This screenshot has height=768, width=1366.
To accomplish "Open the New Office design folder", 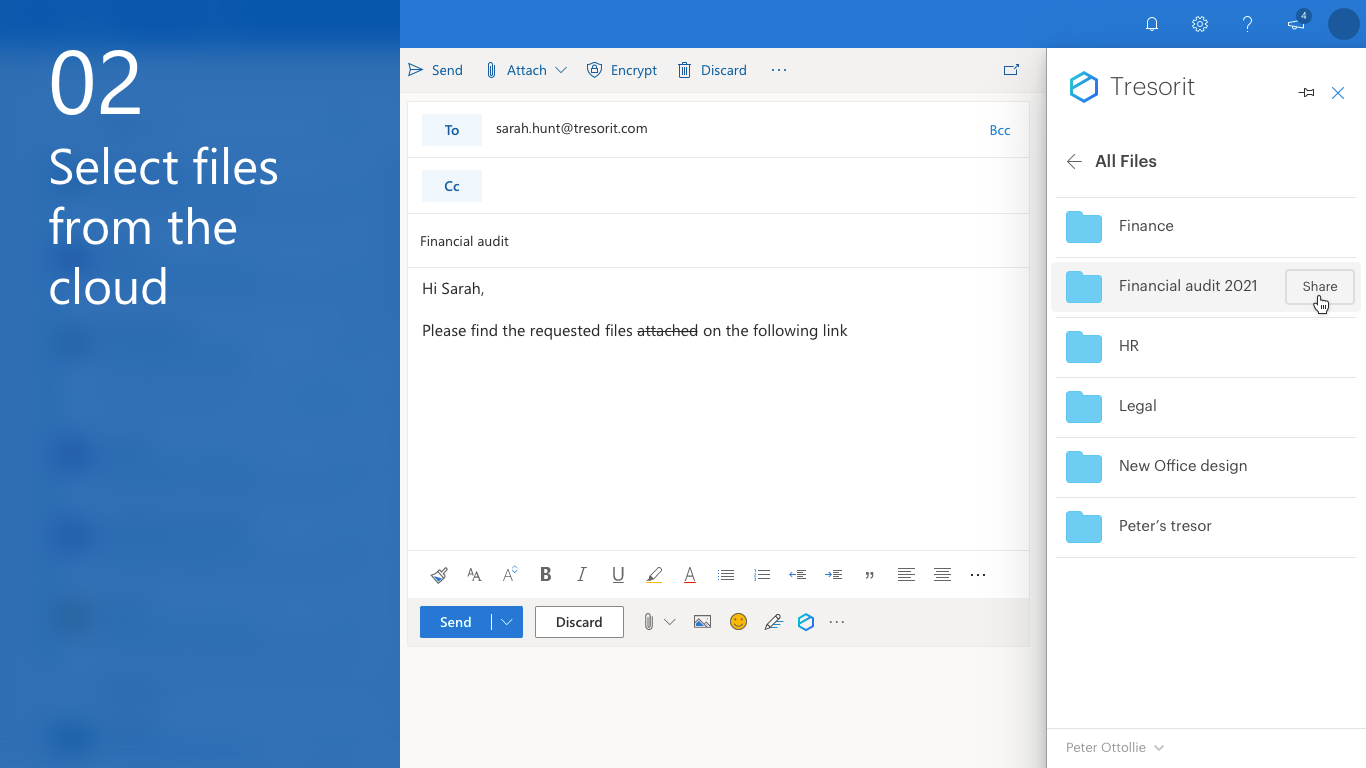I will (x=1206, y=467).
